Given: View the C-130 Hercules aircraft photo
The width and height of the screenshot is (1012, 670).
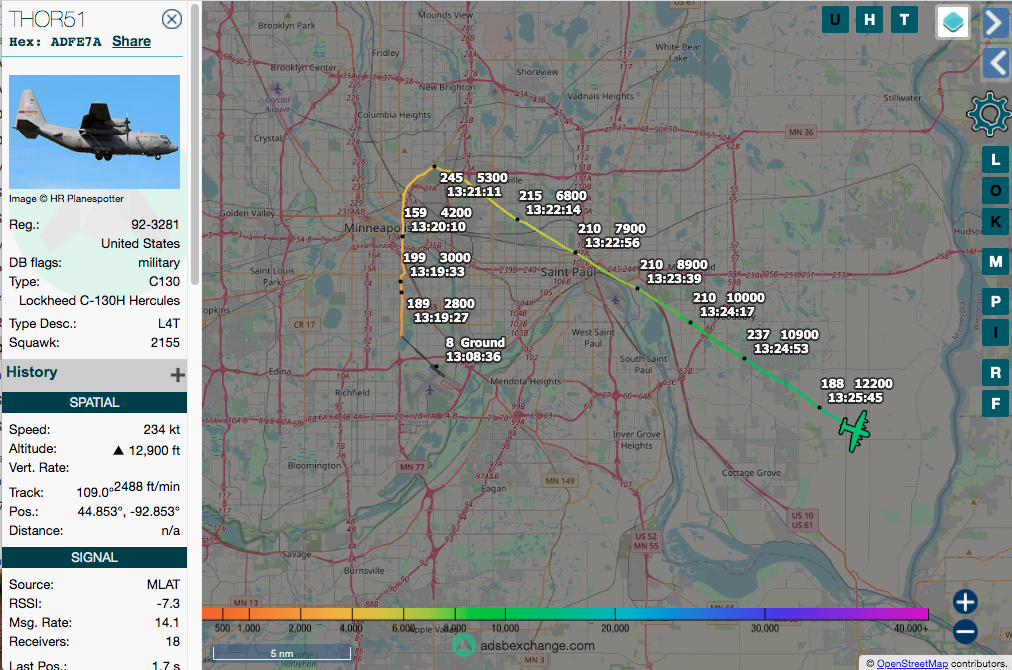Looking at the screenshot, I should click(94, 132).
